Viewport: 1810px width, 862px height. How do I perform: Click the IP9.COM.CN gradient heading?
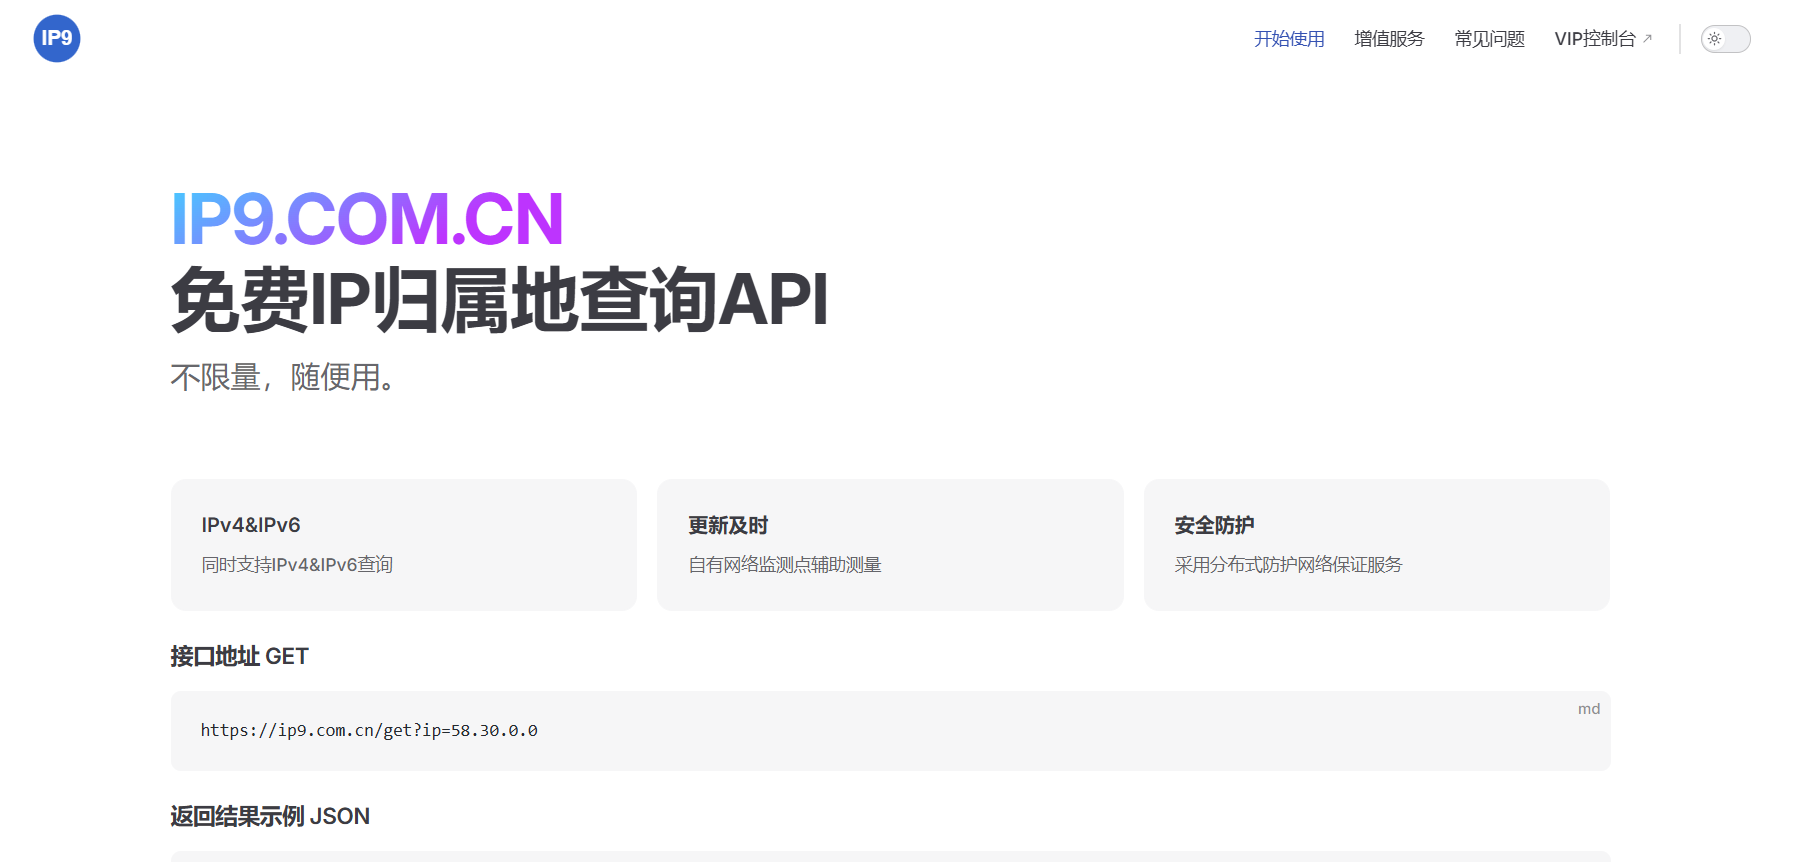367,218
